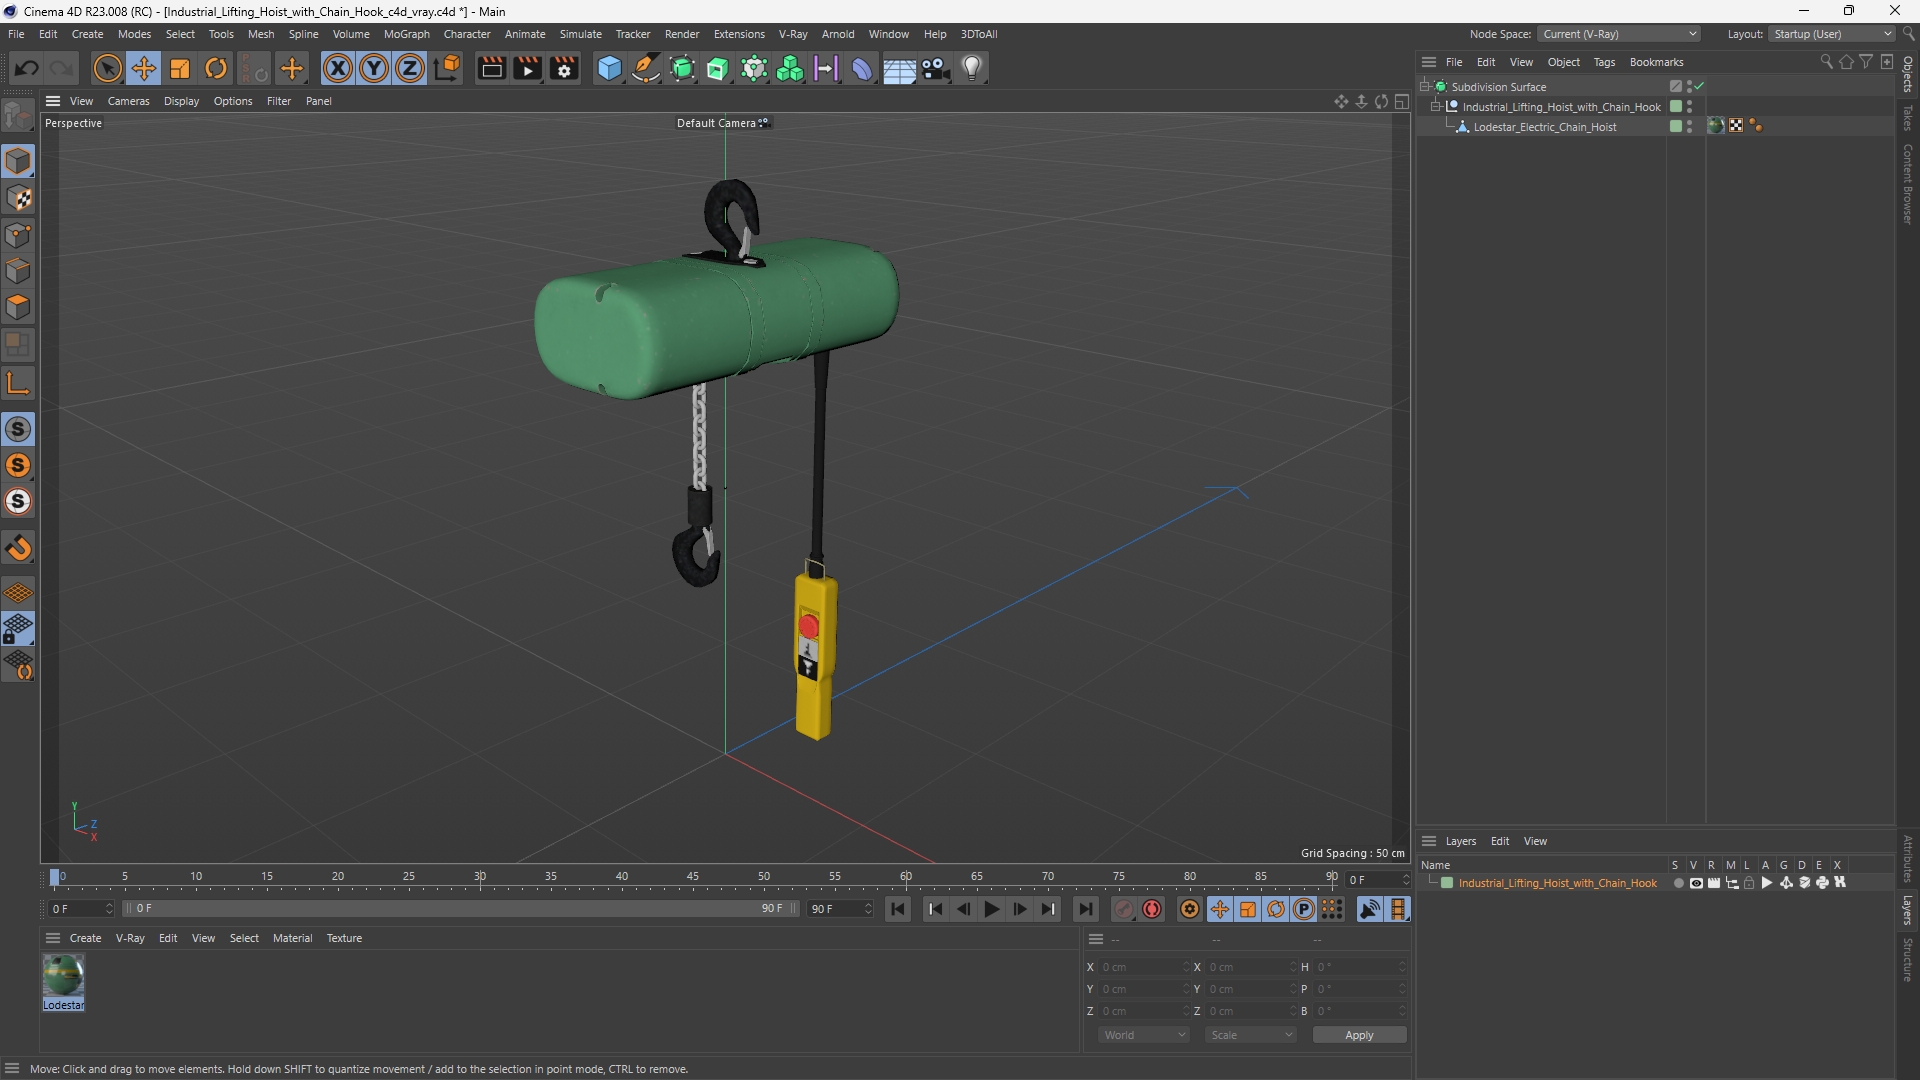Switch to Polygons mode

coord(18,307)
